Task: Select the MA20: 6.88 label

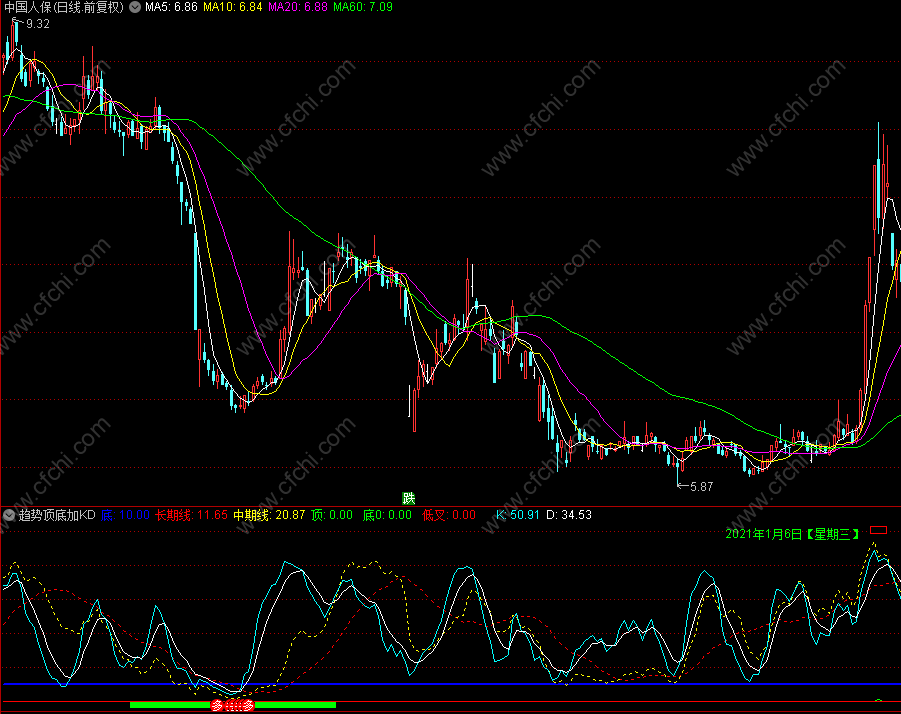Action: 298,7
